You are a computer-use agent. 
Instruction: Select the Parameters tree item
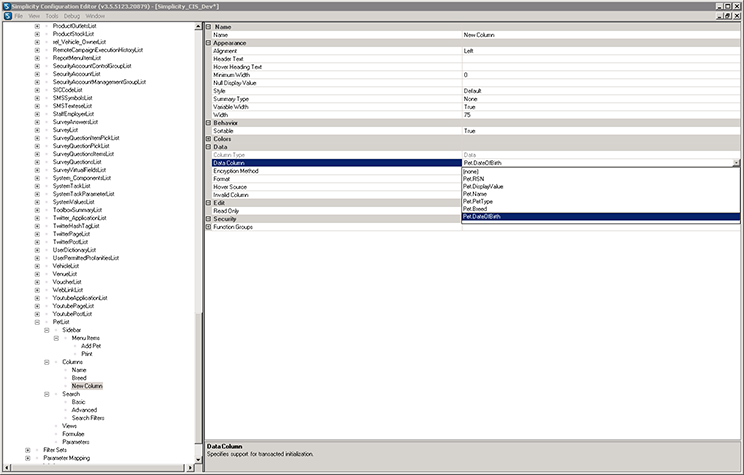(75, 442)
